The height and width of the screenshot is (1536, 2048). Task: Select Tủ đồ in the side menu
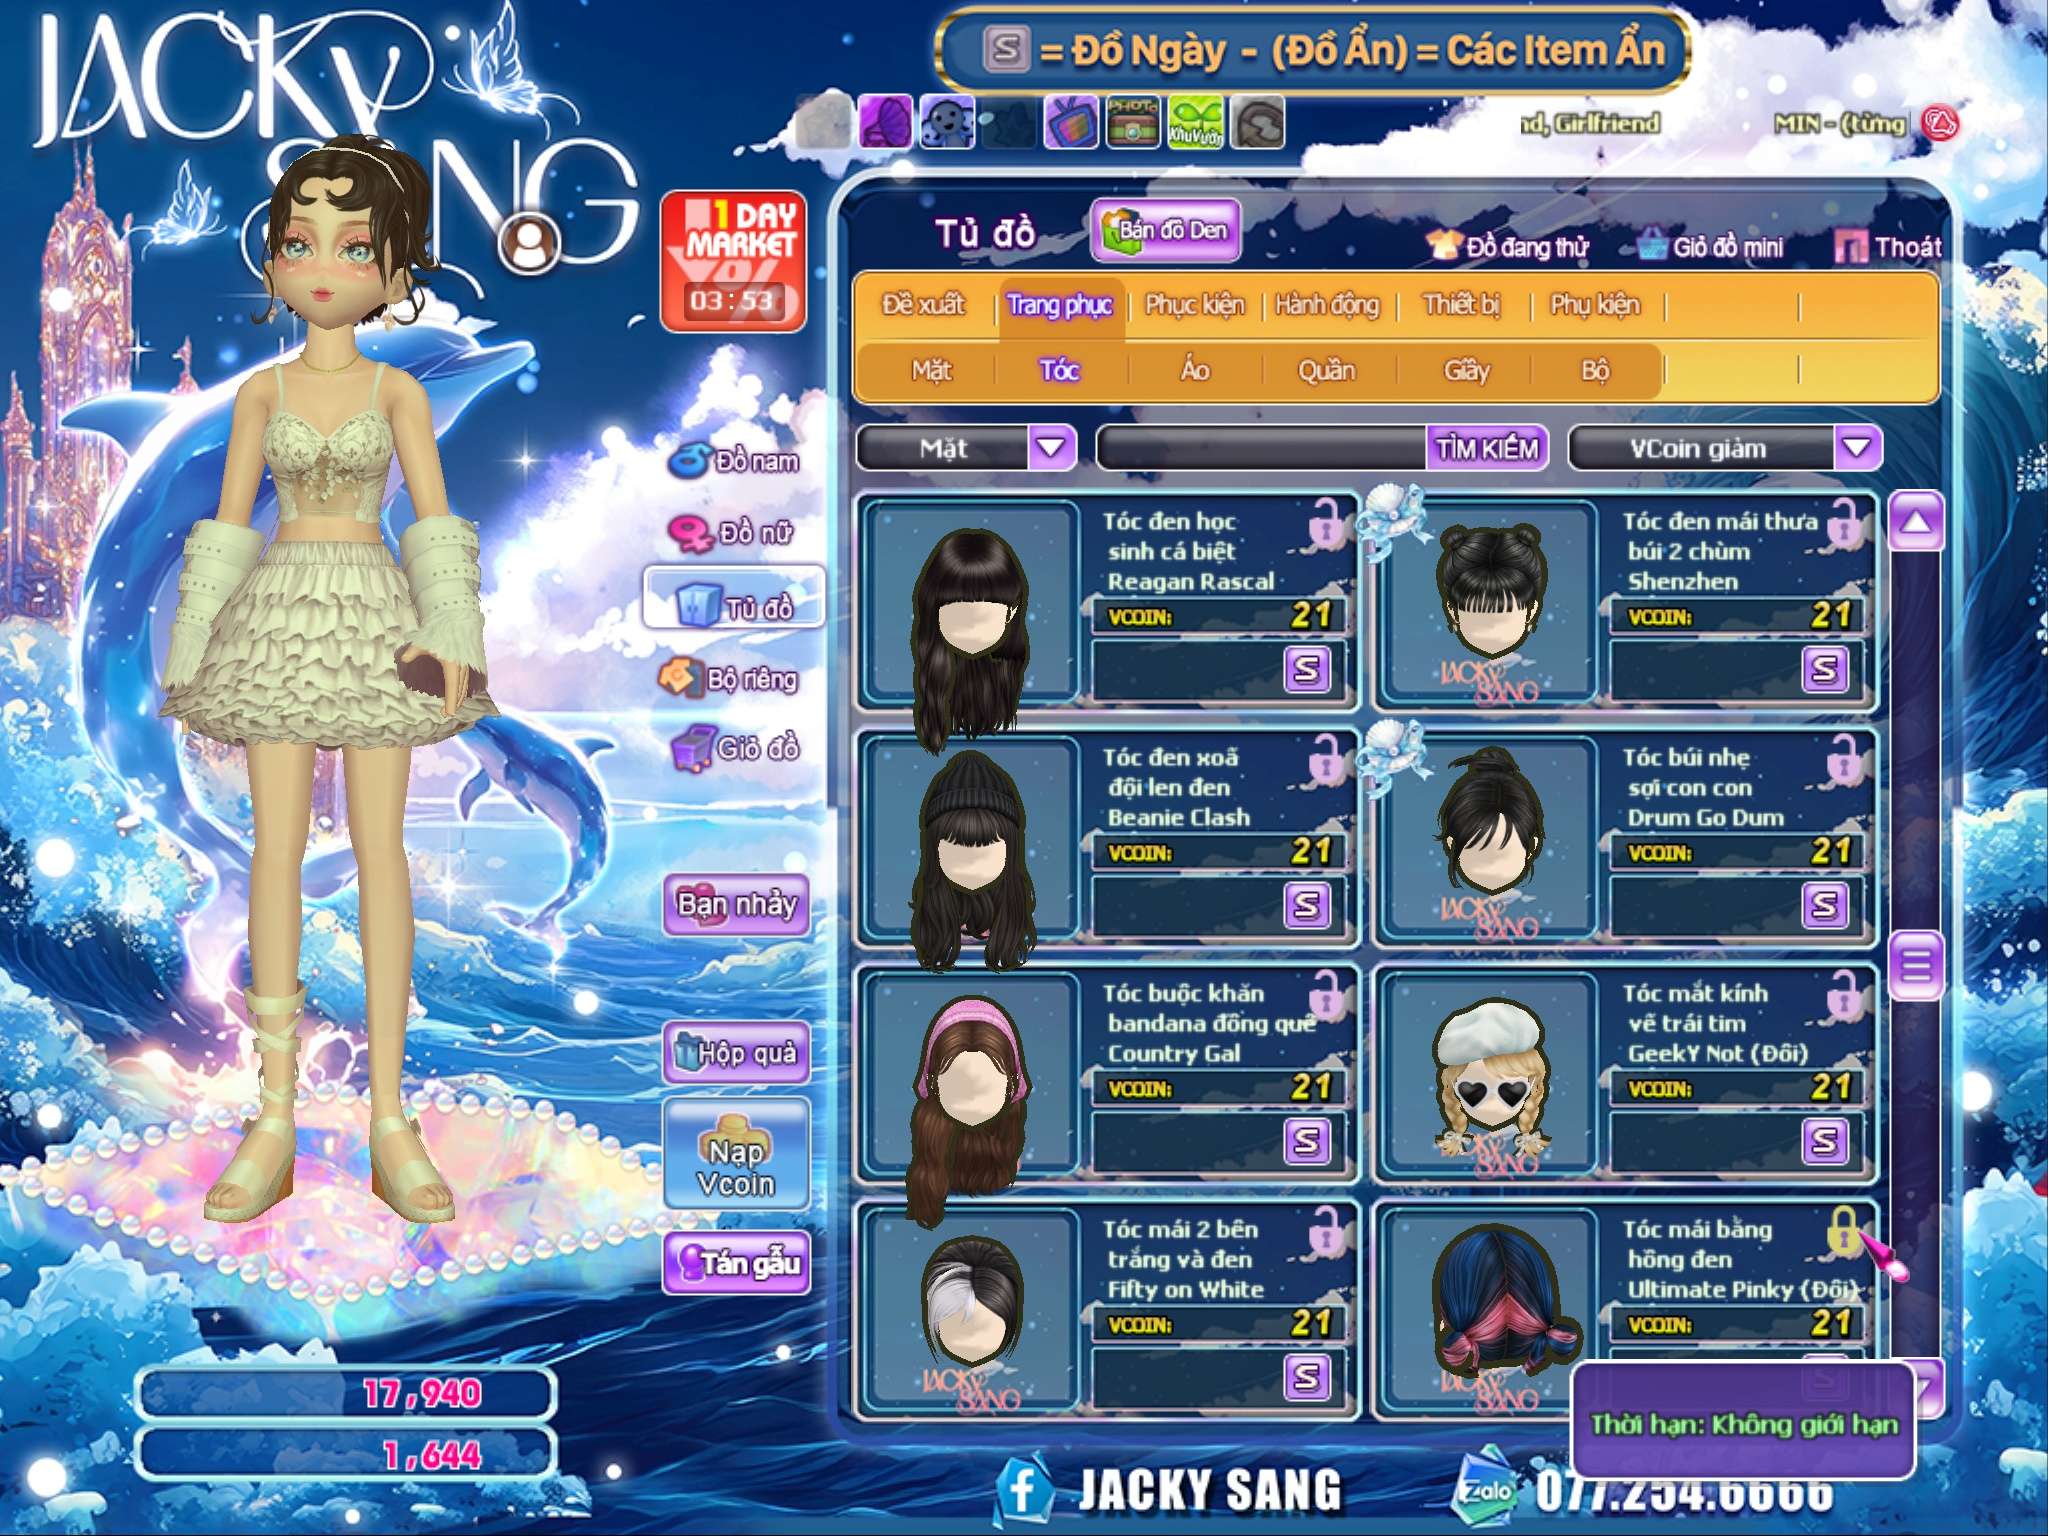tap(734, 599)
